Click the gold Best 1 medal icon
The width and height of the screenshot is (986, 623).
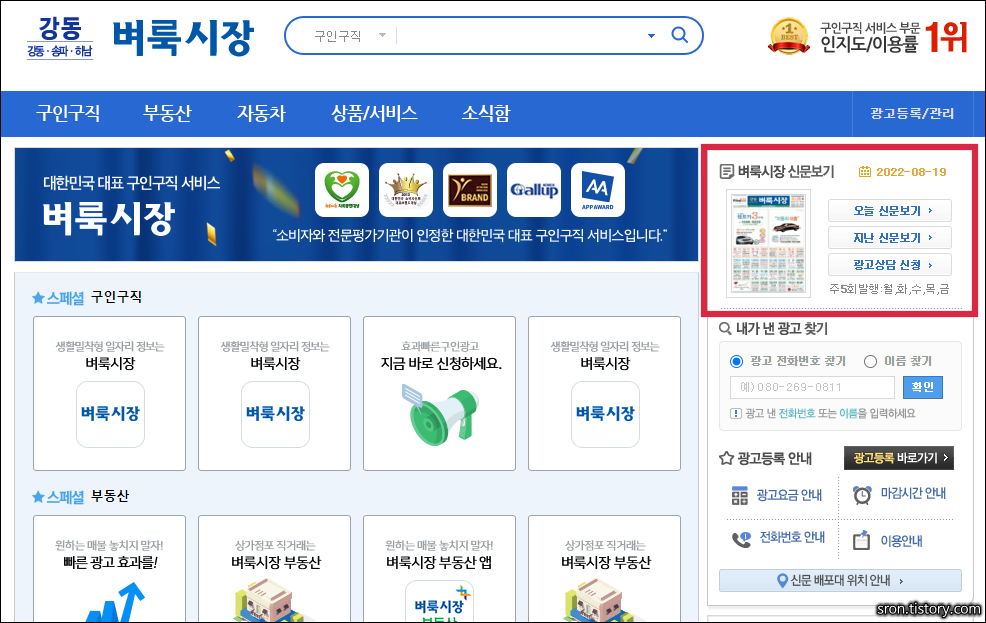(x=789, y=36)
